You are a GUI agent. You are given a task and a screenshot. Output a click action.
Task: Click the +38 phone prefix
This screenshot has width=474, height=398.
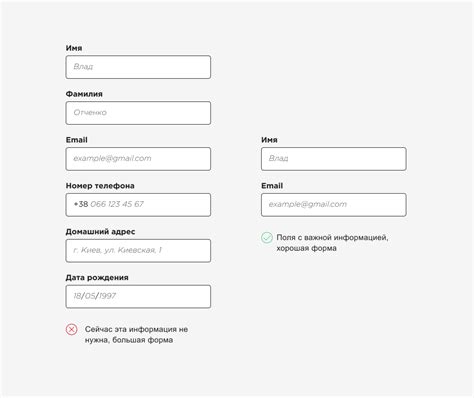click(x=81, y=204)
